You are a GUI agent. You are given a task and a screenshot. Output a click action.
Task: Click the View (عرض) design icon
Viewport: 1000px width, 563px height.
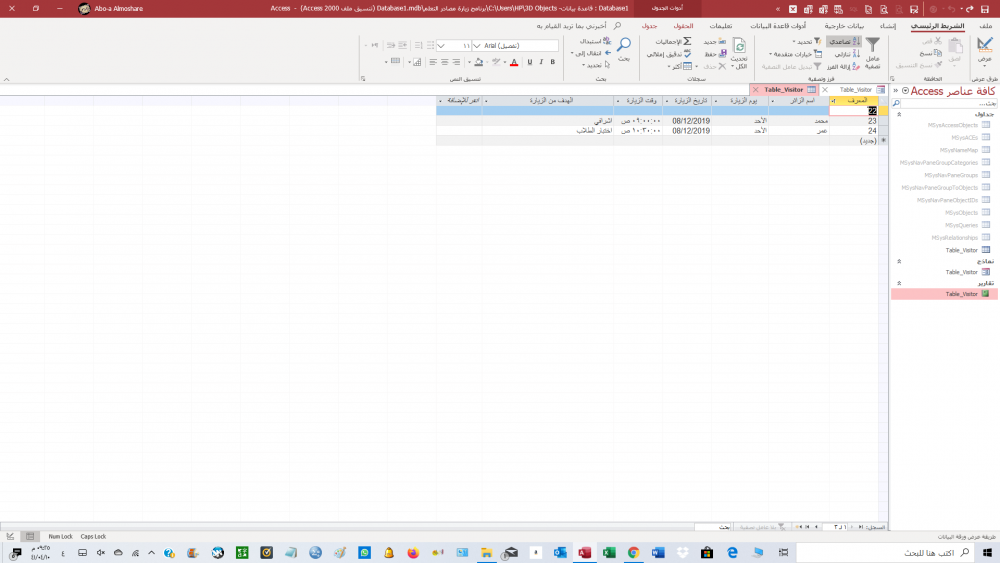click(985, 45)
